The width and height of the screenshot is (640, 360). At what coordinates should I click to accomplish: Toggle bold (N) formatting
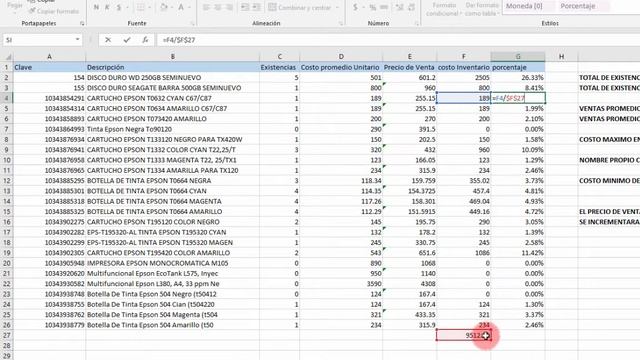(x=96, y=7)
